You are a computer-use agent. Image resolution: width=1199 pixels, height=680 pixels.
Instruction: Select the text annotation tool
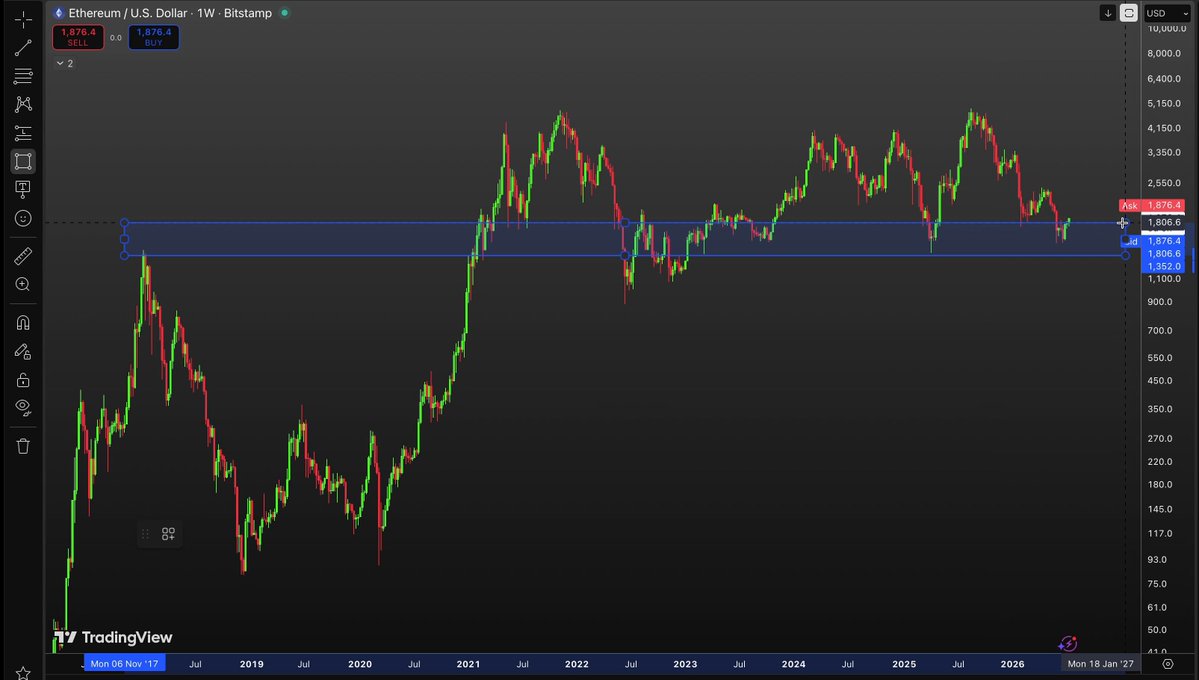pos(23,189)
